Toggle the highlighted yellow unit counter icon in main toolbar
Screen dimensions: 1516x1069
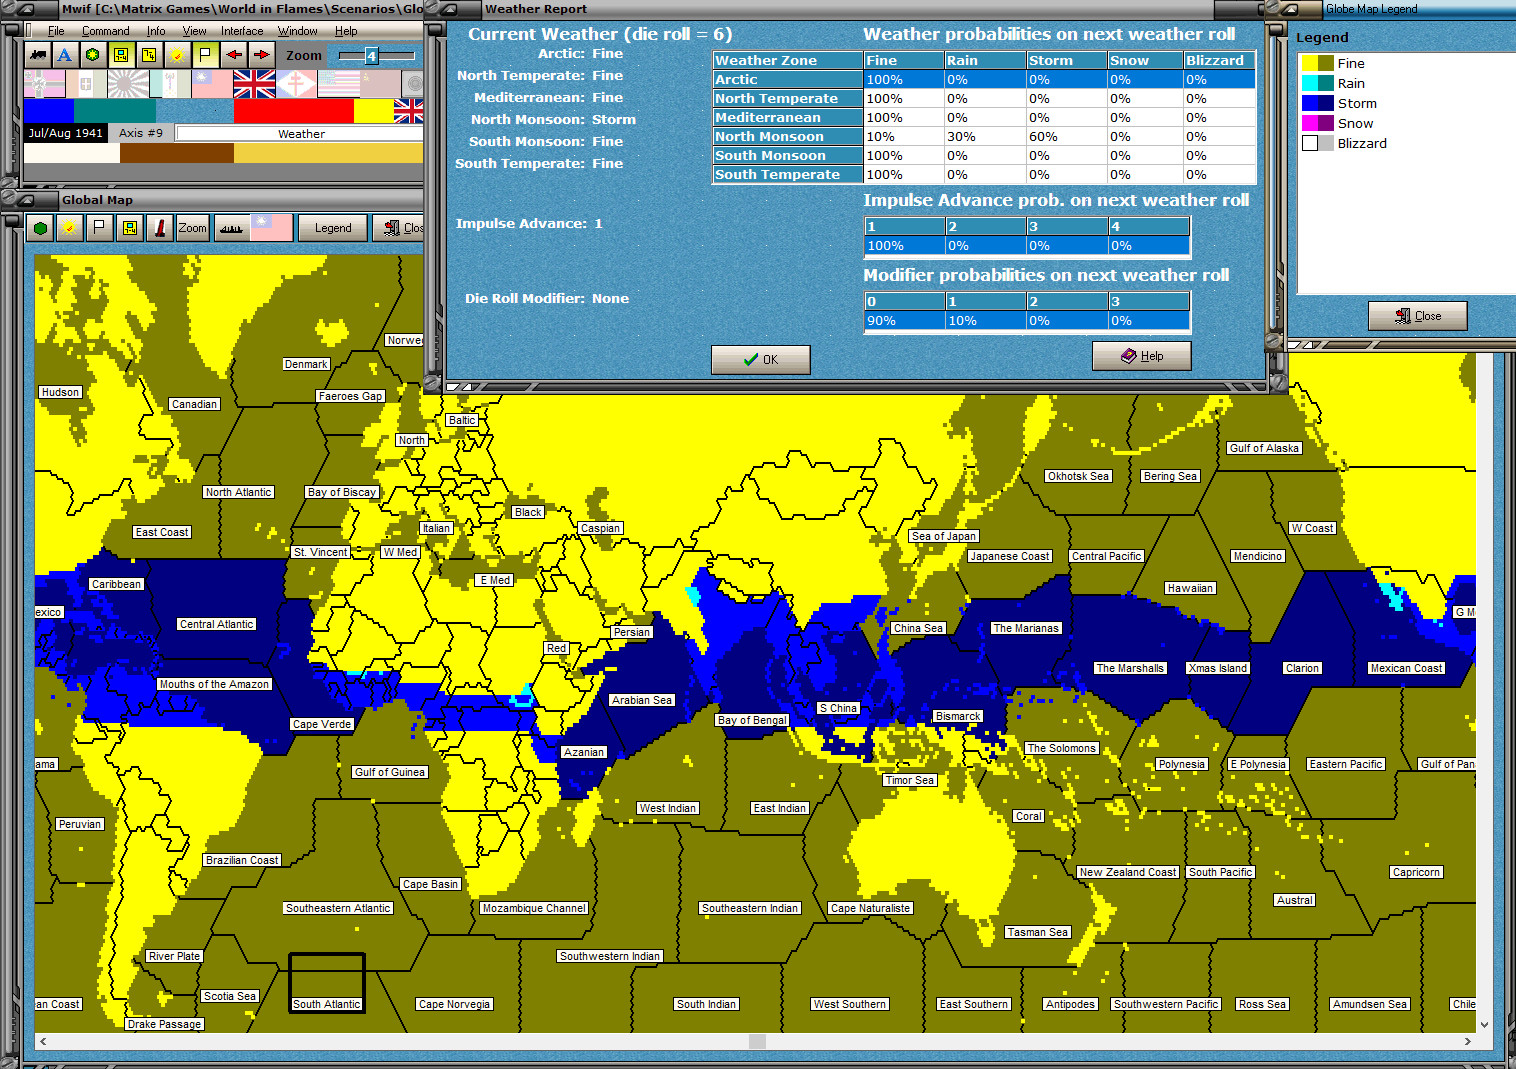tap(120, 55)
